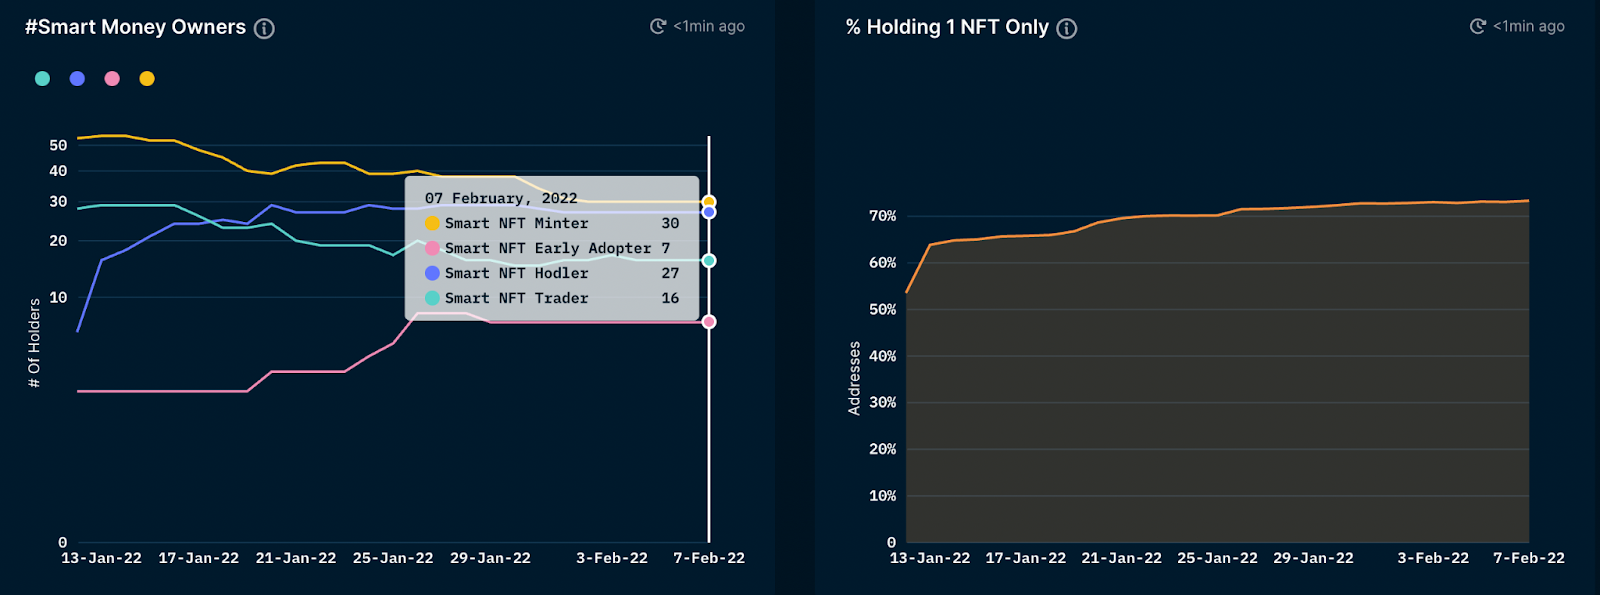Click the 10% y-axis label
The width and height of the screenshot is (1600, 595).
[883, 495]
